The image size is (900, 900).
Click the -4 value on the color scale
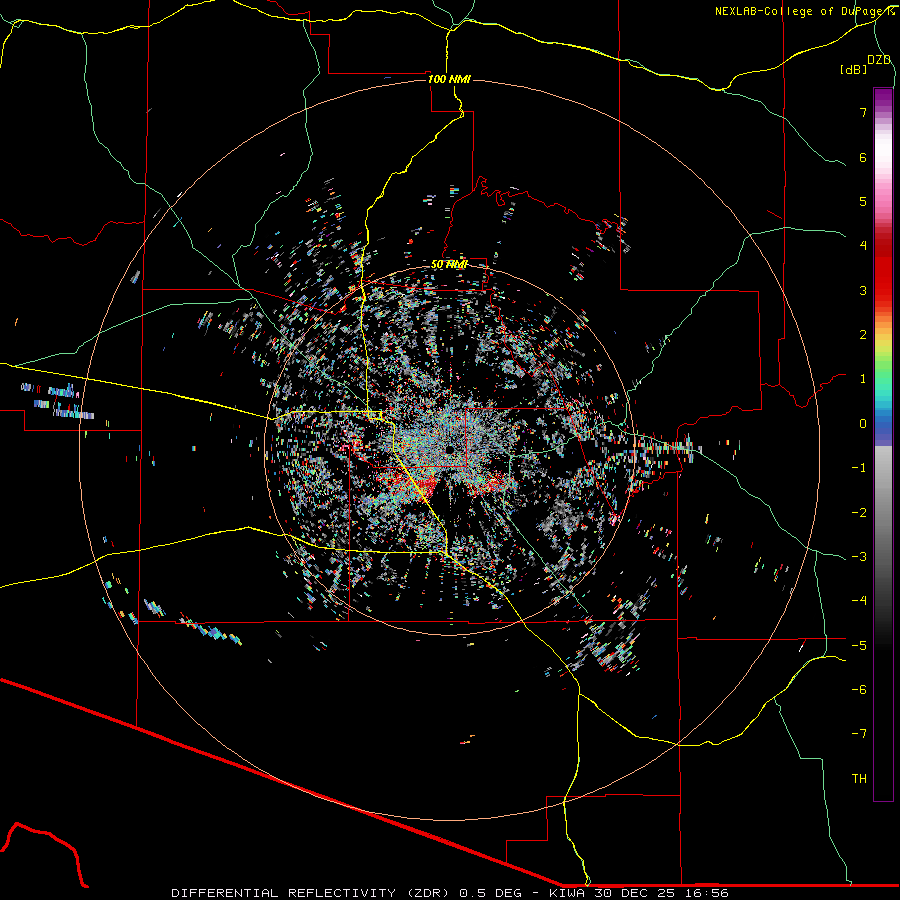pos(859,601)
